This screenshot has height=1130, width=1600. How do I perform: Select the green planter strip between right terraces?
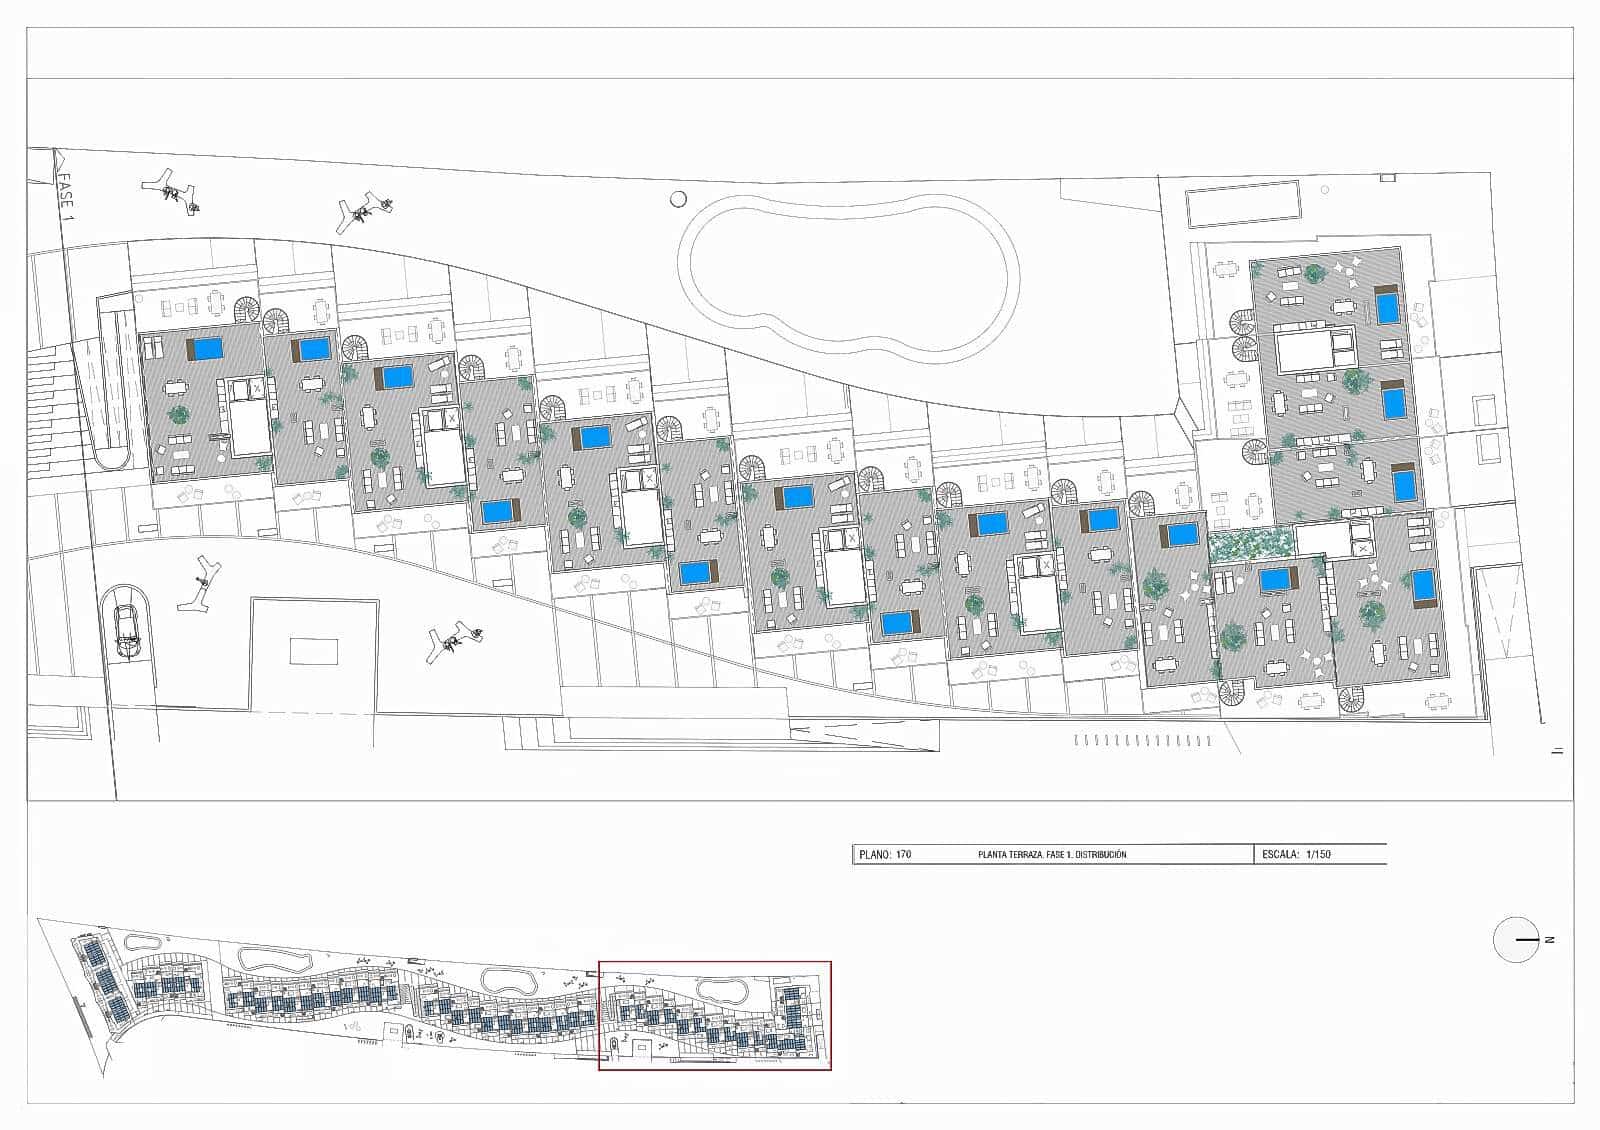[x=1251, y=545]
